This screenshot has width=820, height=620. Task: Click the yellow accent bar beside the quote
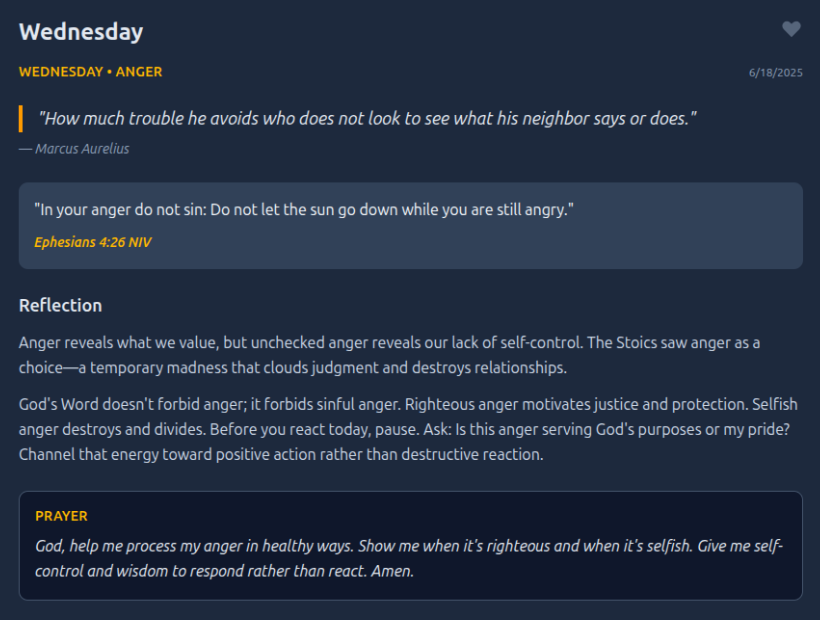click(x=21, y=119)
